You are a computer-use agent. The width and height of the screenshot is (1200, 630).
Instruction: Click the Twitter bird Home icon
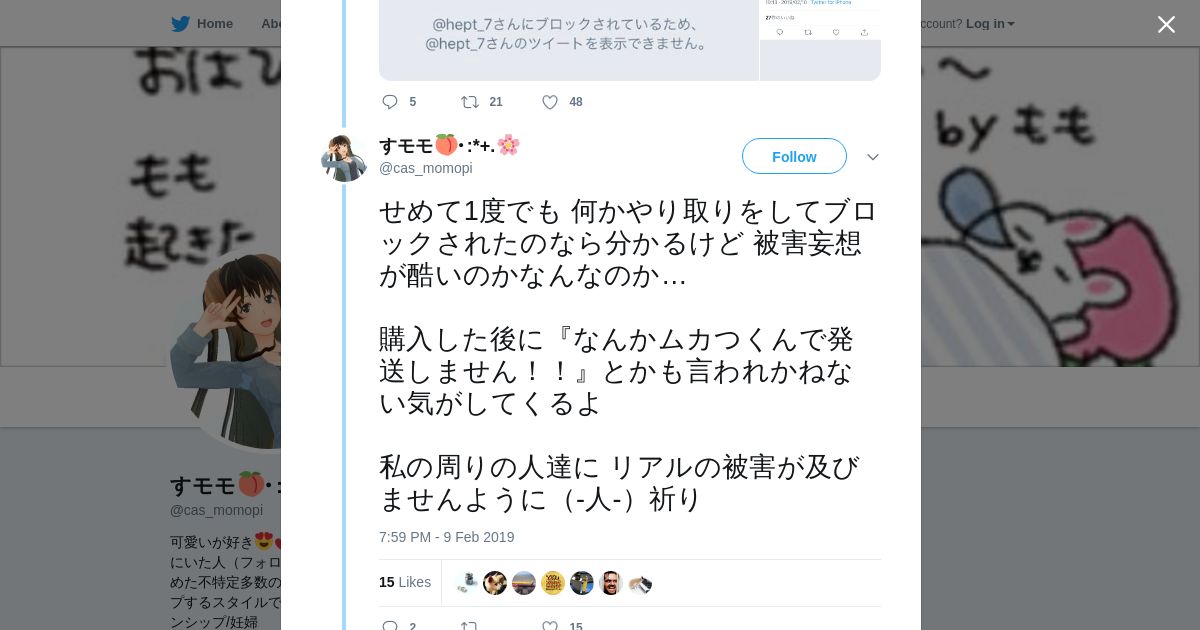[180, 24]
